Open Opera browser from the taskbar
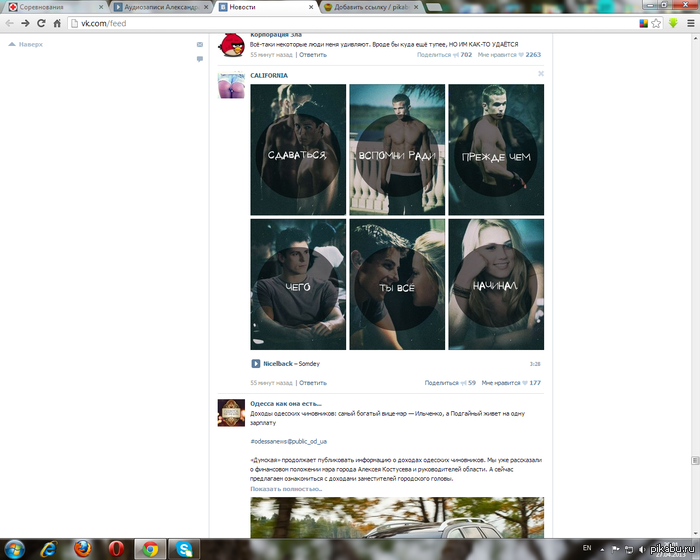The height and width of the screenshot is (560, 700). (115, 548)
